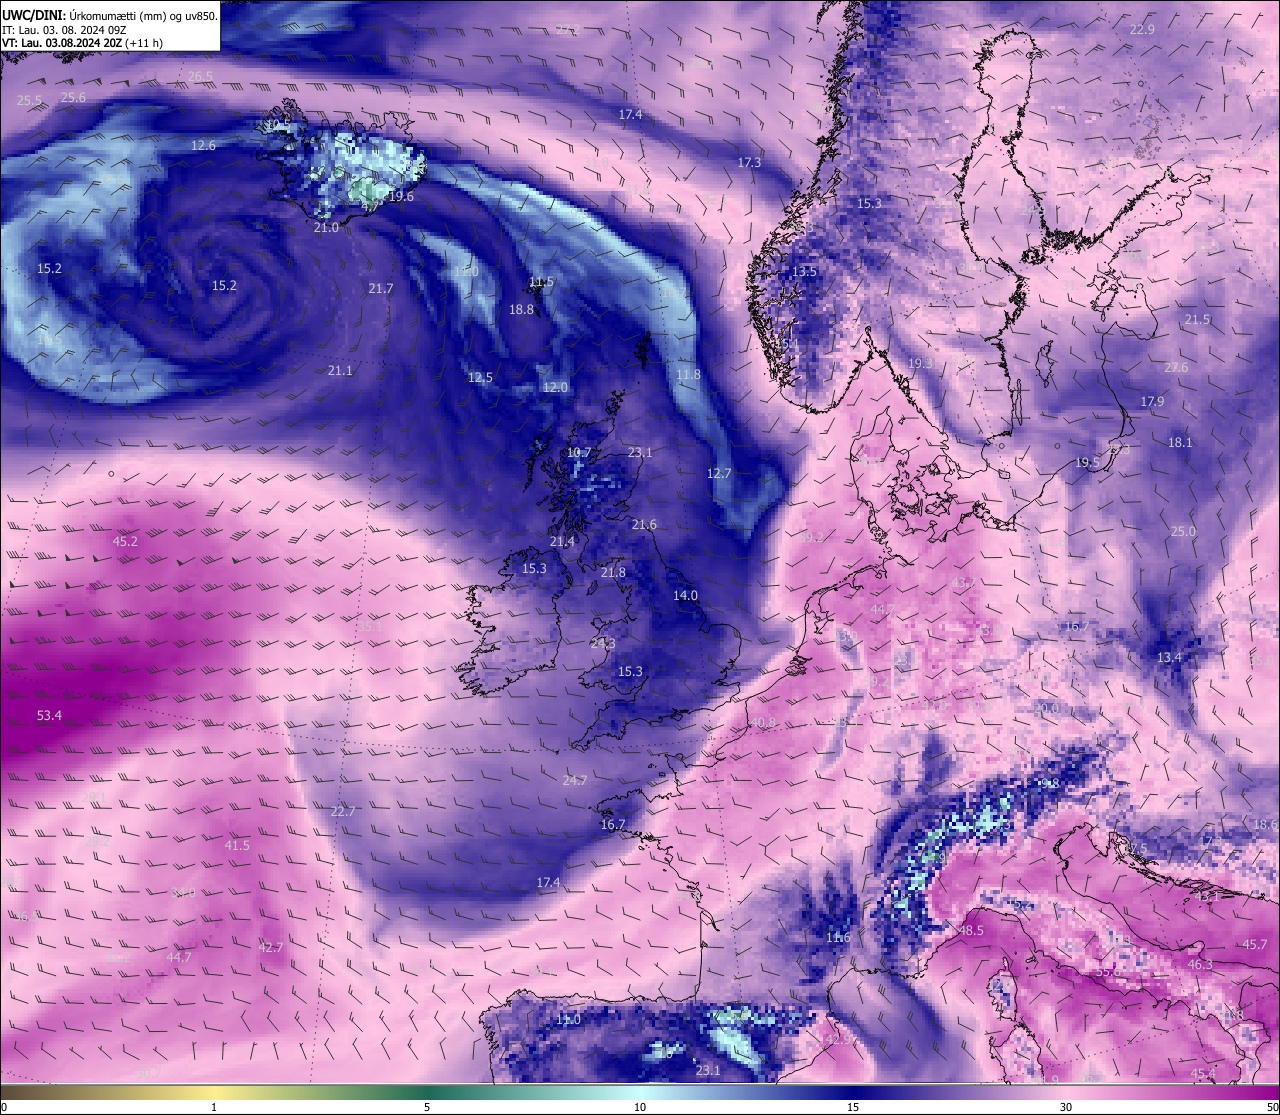Click the 45.2 value on the map

click(x=125, y=541)
